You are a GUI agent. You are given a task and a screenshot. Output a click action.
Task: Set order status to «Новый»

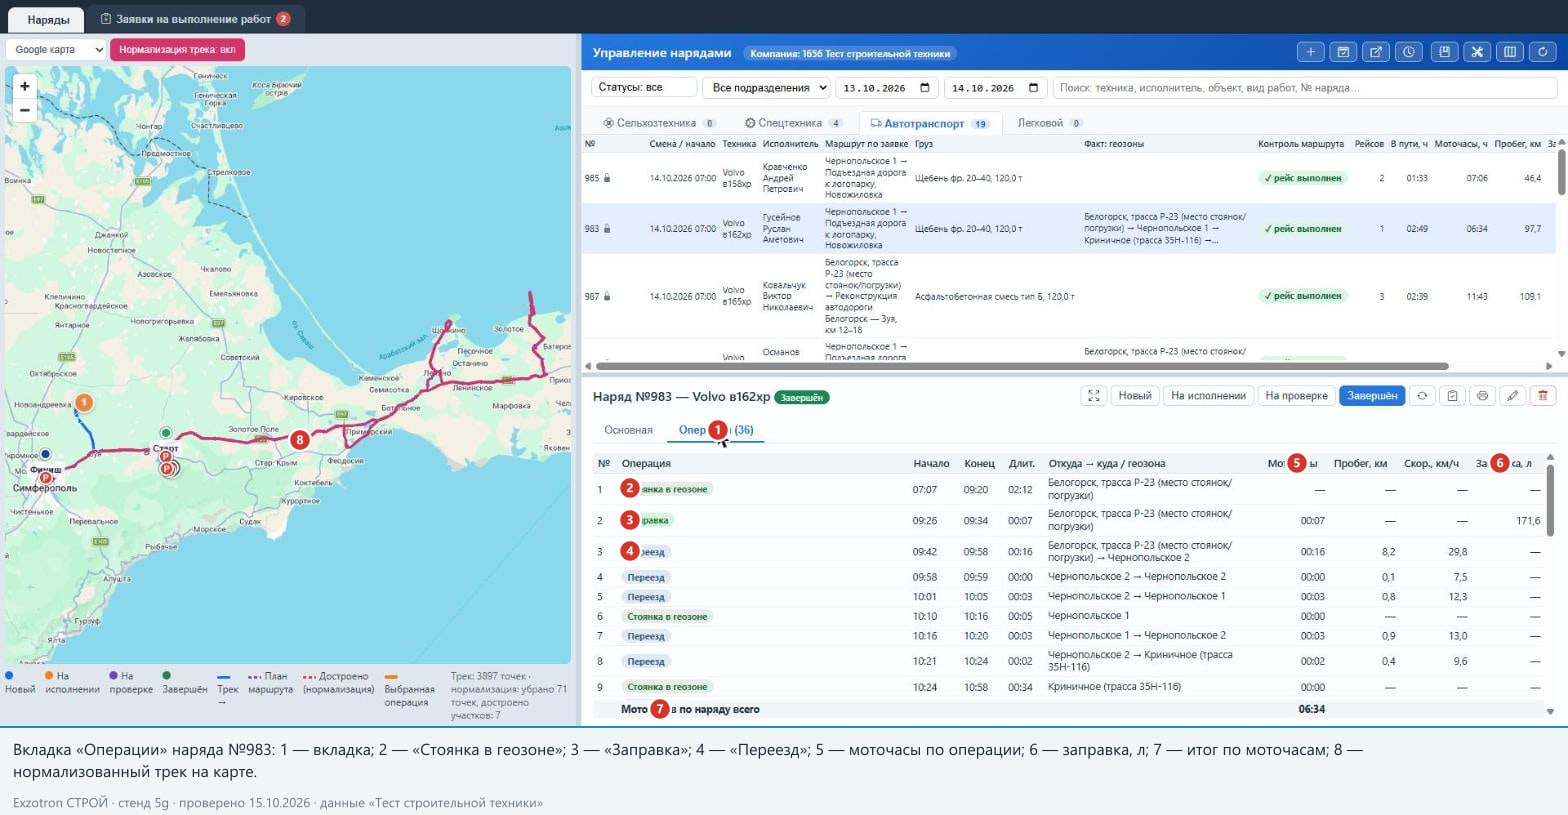coord(1135,396)
